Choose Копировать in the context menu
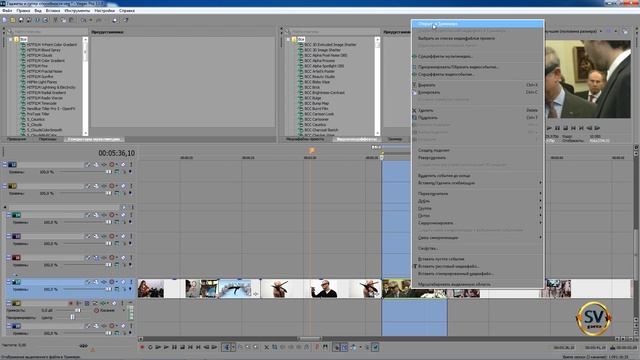 tap(478, 92)
